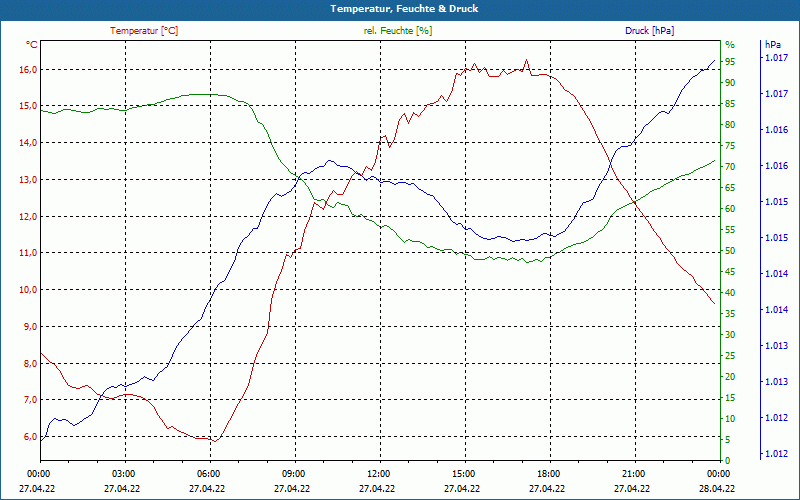This screenshot has width=800, height=500.
Task: Click the 28.04.22 date label
Action: [717, 488]
